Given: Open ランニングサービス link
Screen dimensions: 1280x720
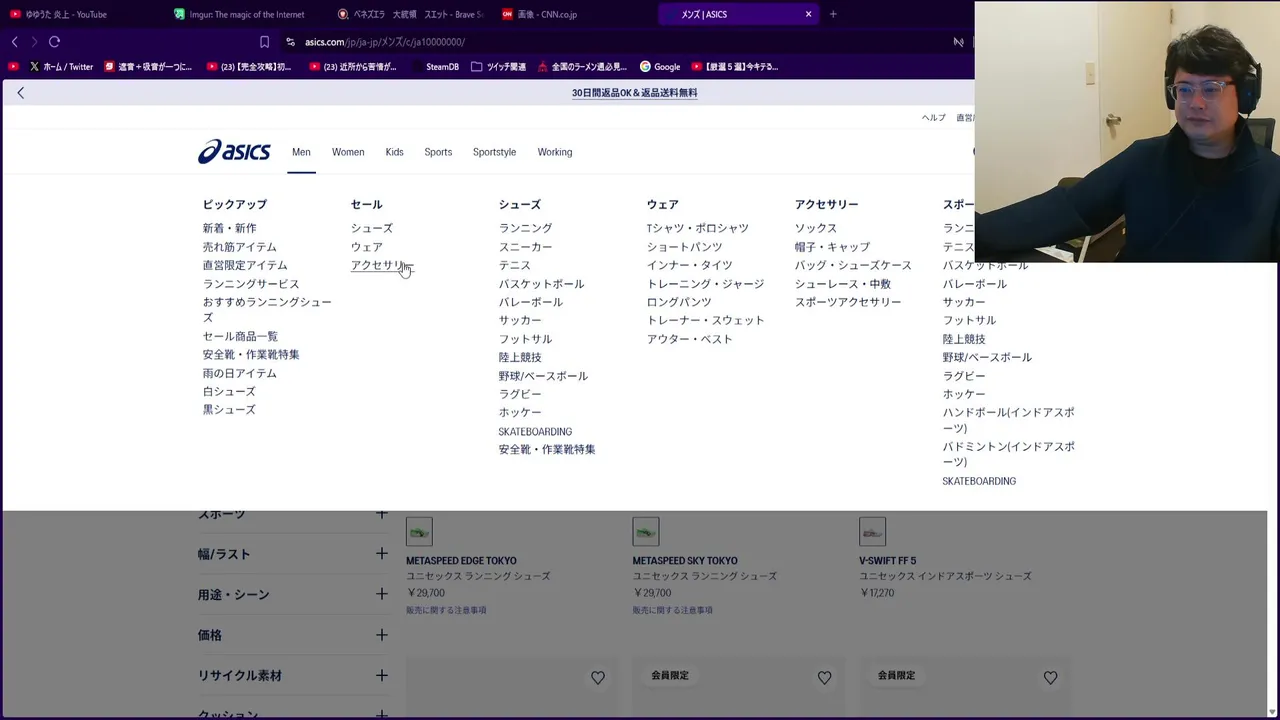Looking at the screenshot, I should click(x=250, y=284).
